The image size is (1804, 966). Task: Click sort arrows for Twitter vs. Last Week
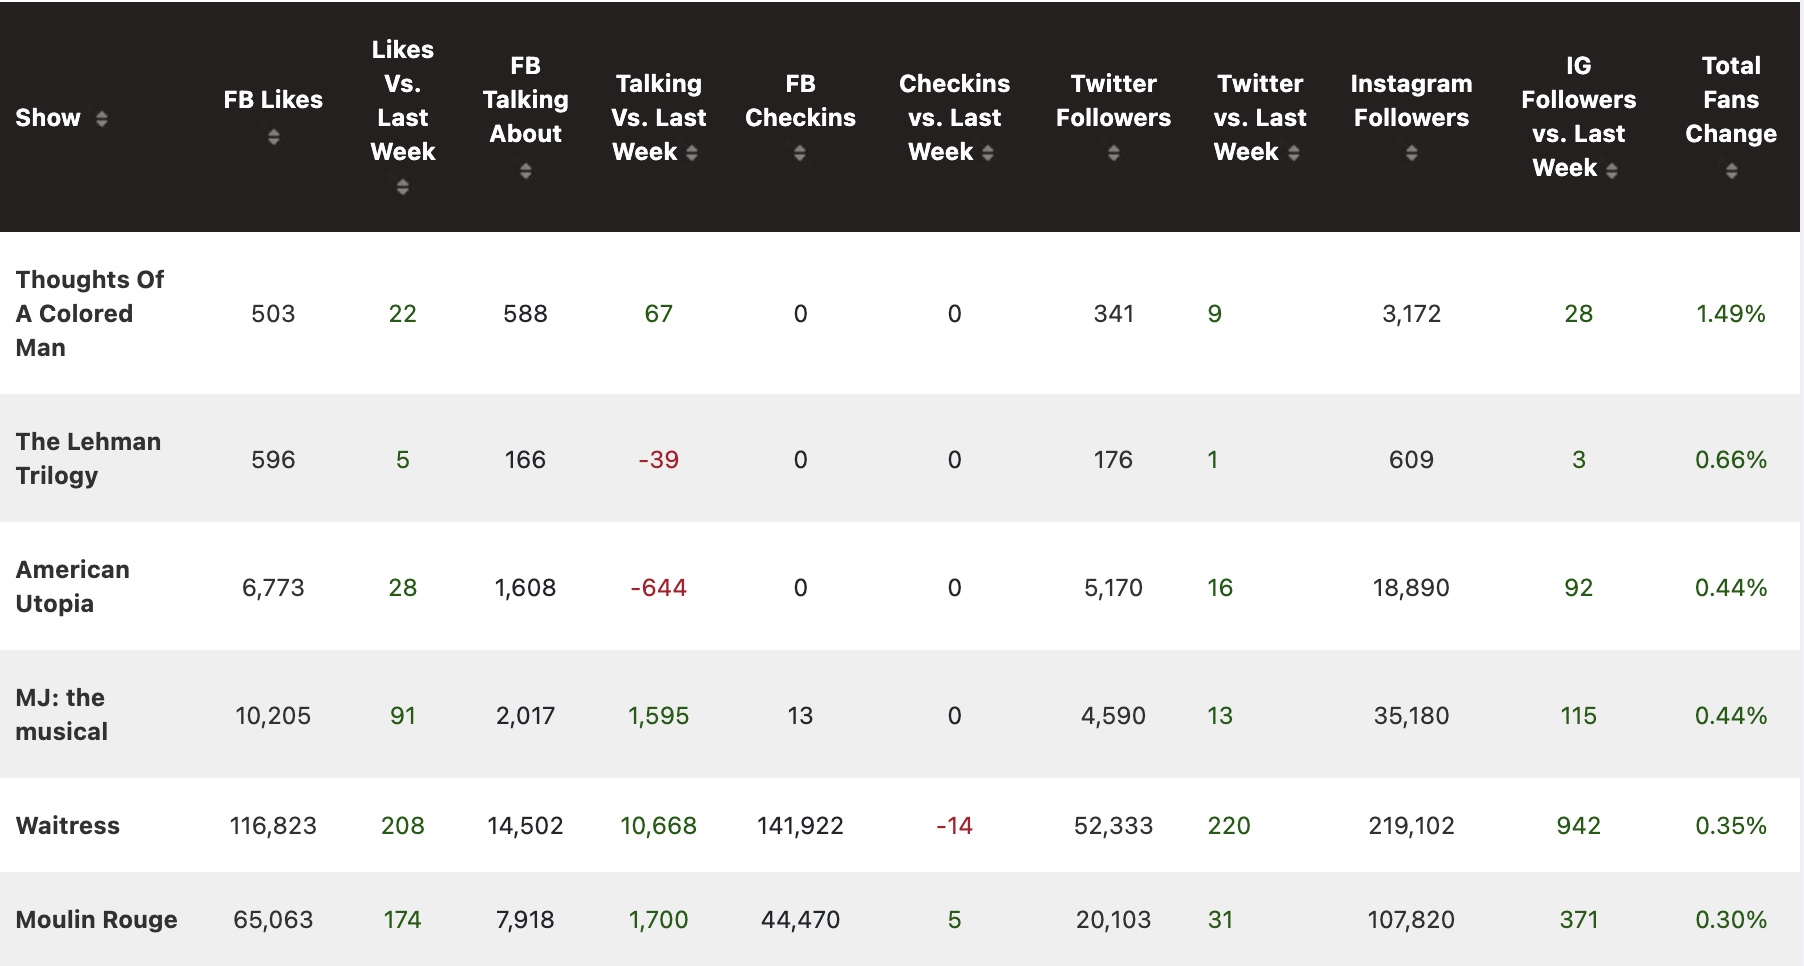(x=1294, y=153)
